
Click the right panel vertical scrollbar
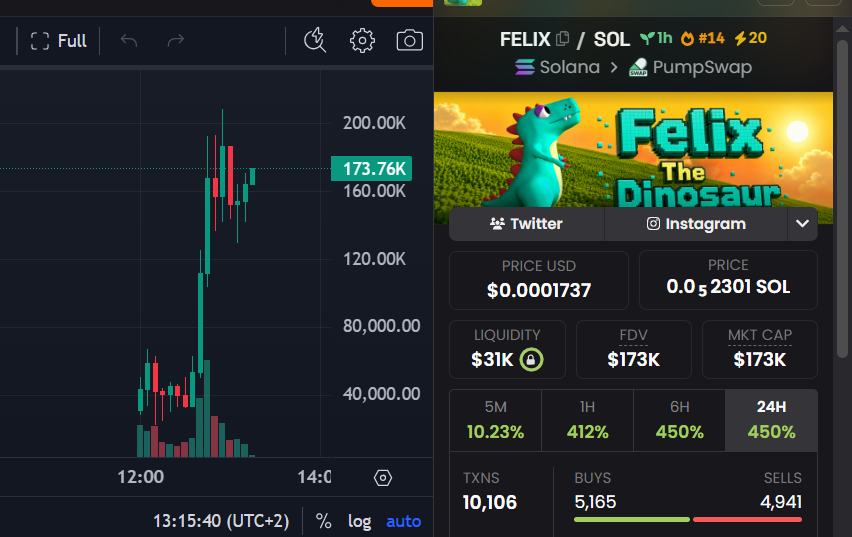[x=843, y=198]
